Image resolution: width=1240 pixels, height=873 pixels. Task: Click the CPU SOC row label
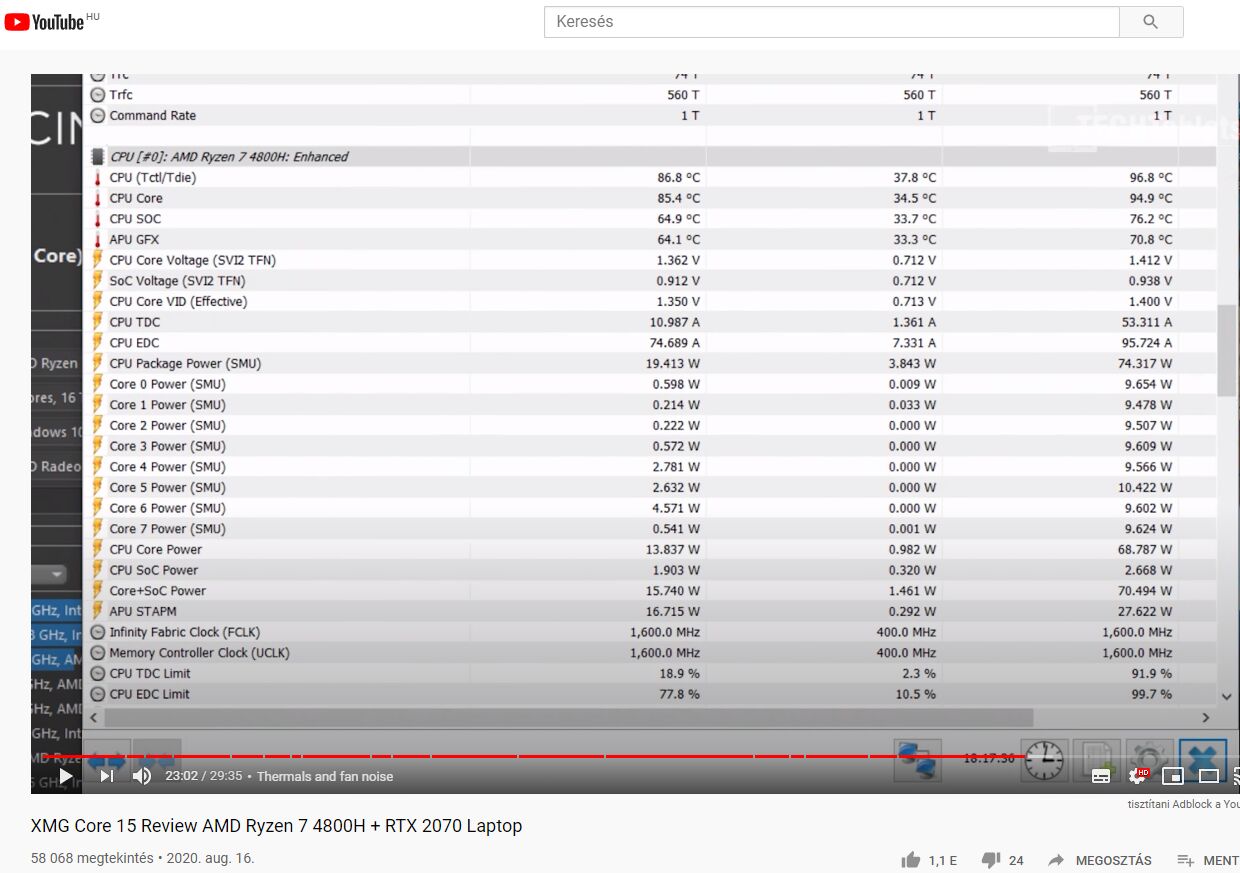[135, 219]
